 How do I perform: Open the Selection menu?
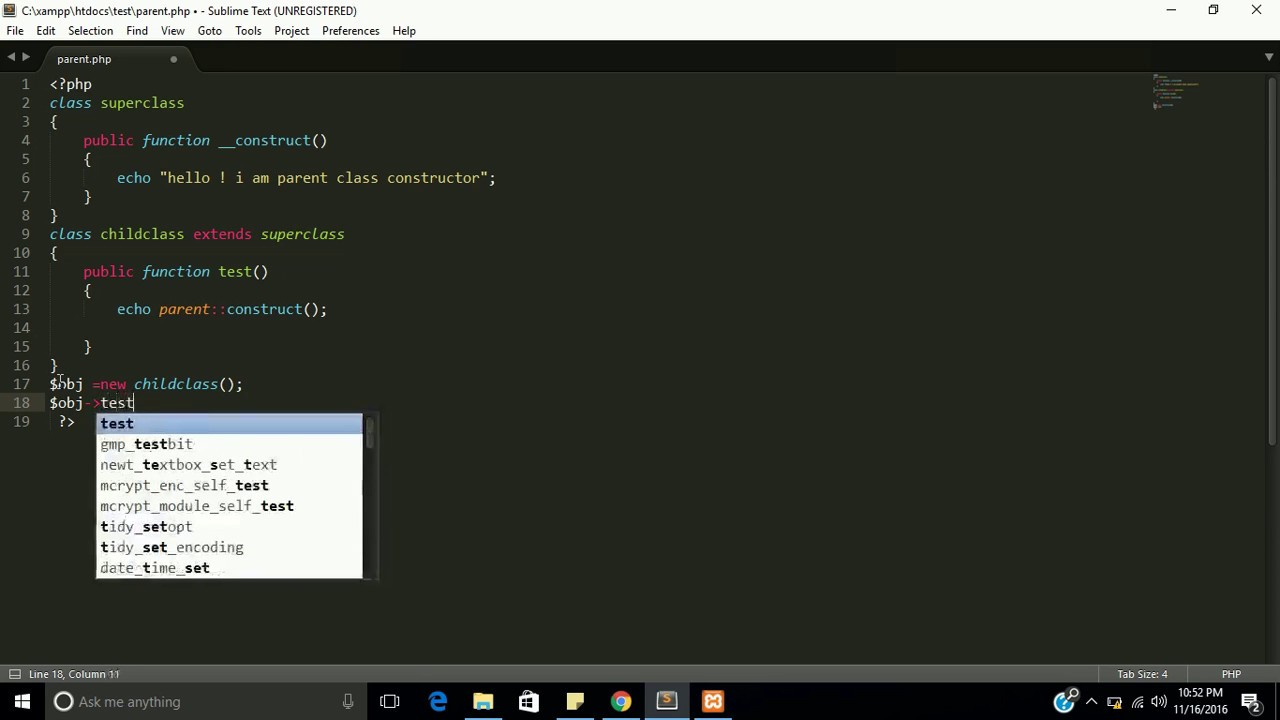90,31
